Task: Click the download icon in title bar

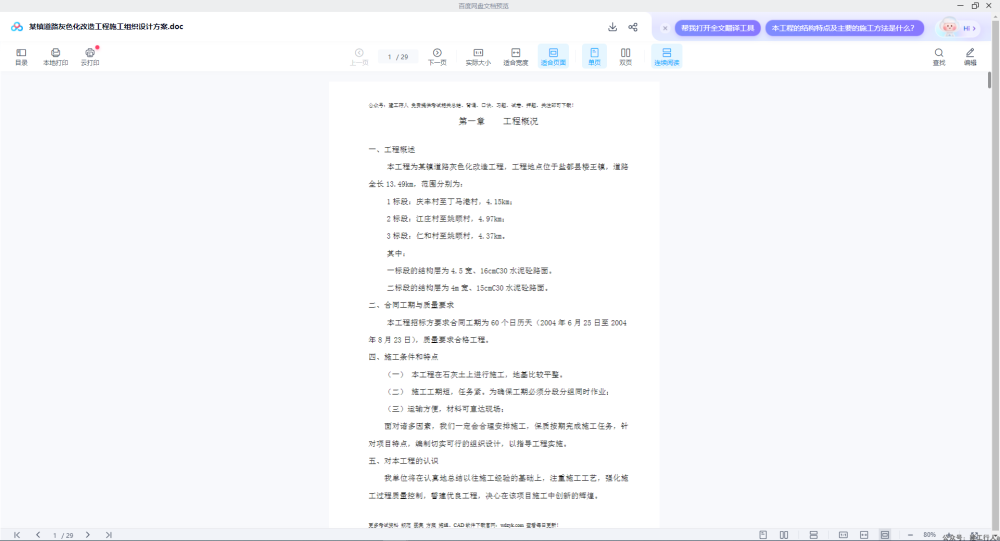Action: pos(612,27)
